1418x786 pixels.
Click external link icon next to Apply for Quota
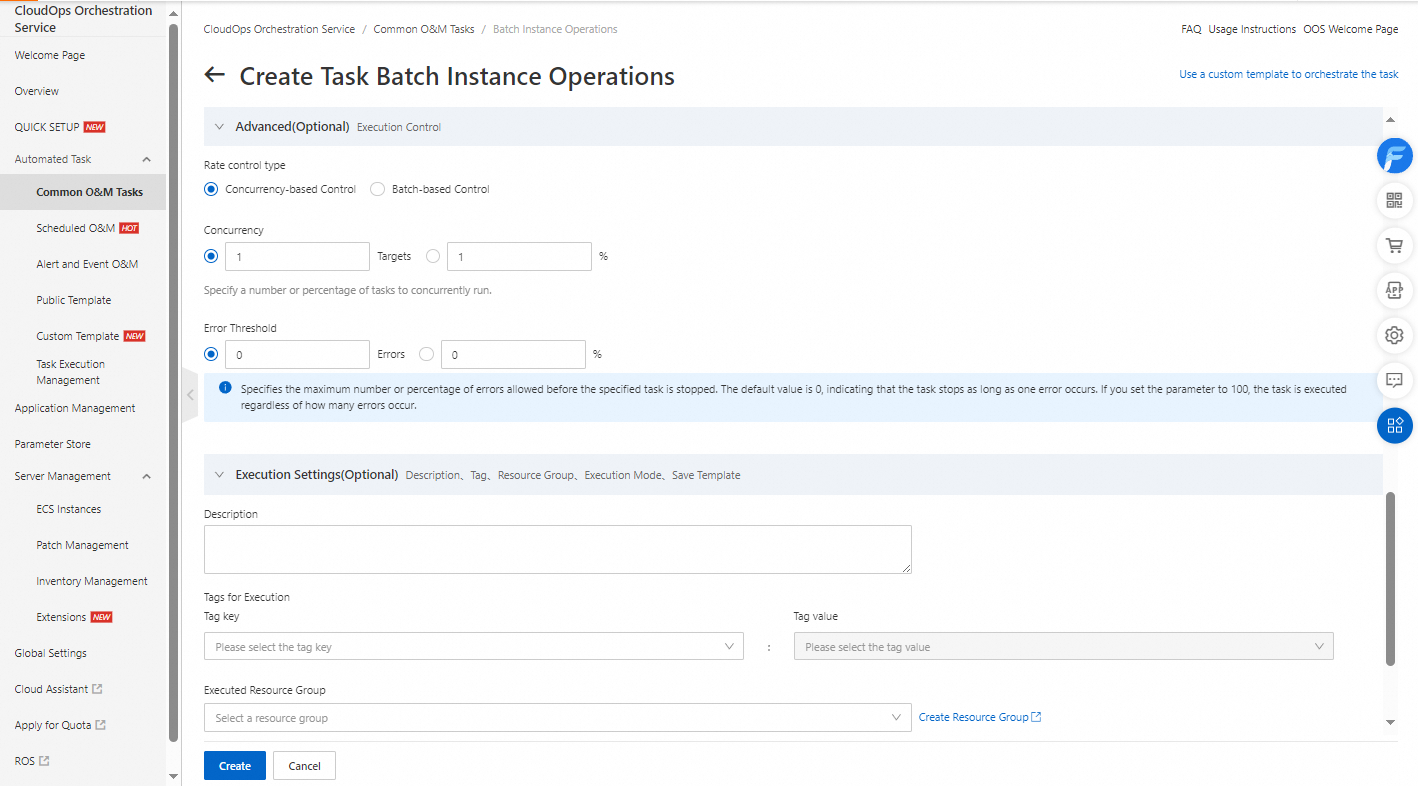(x=100, y=725)
